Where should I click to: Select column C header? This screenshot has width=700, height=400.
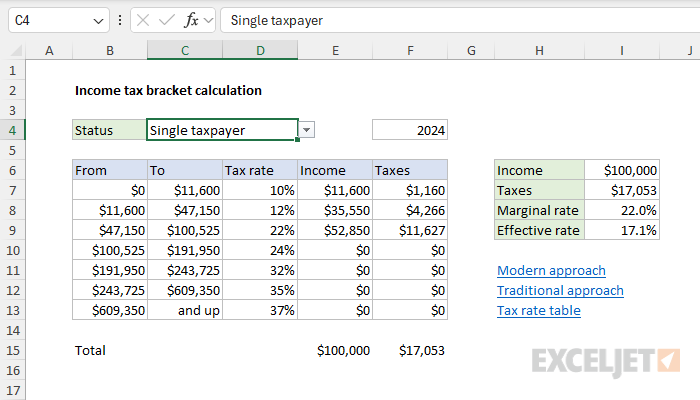tap(185, 50)
